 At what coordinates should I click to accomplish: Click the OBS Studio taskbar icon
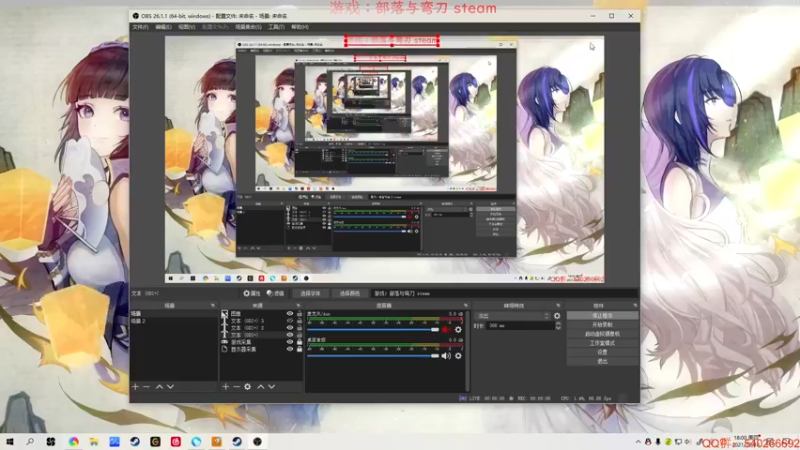click(257, 441)
